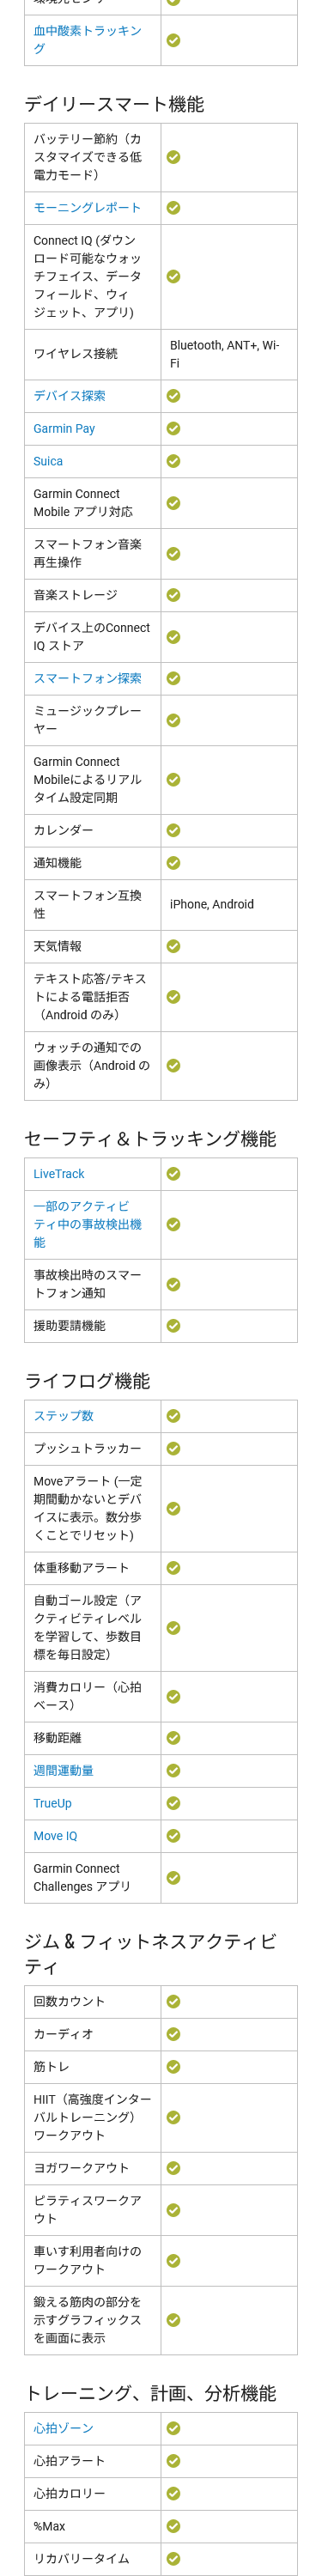
Task: Follow the TrueUp link
Action: click(x=52, y=1803)
